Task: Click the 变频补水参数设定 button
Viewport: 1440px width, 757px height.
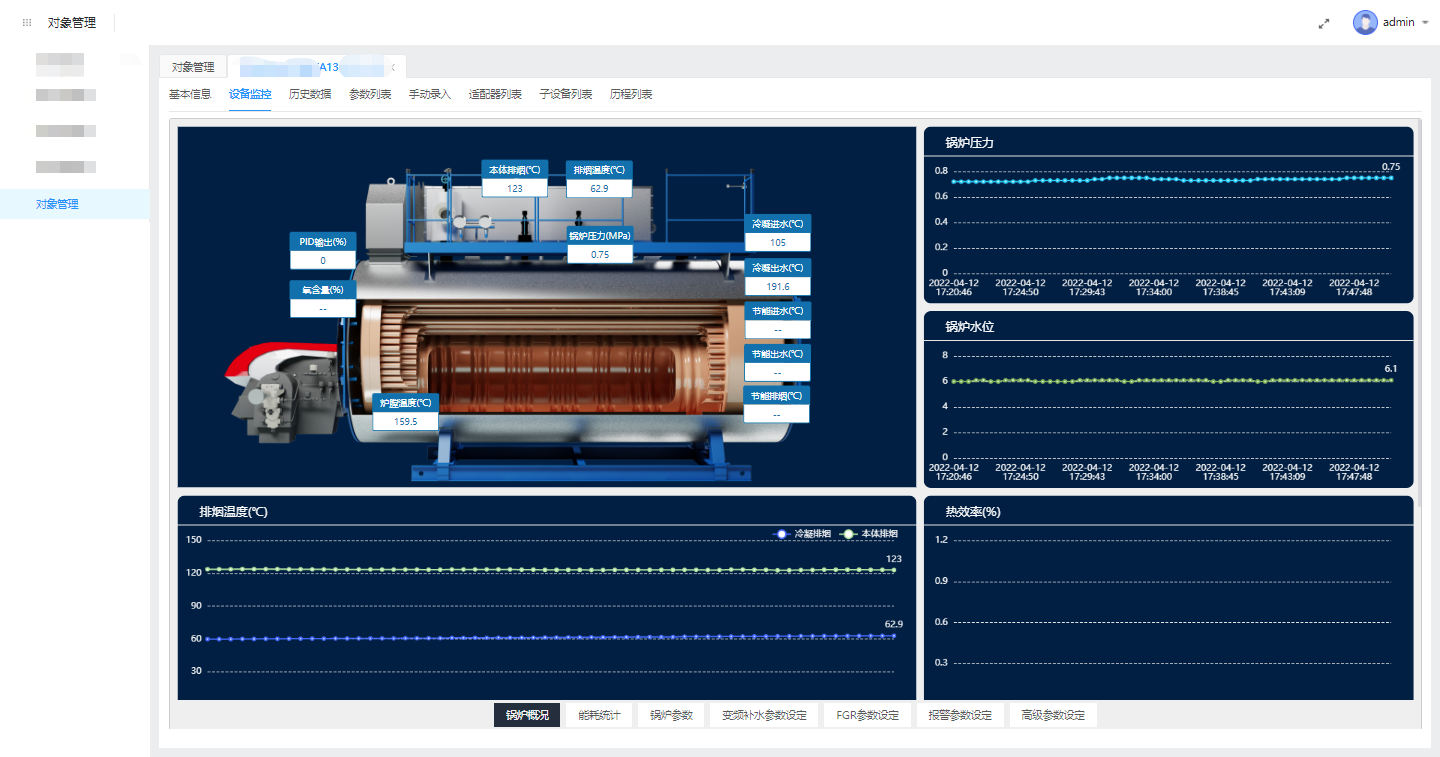Action: click(764, 715)
